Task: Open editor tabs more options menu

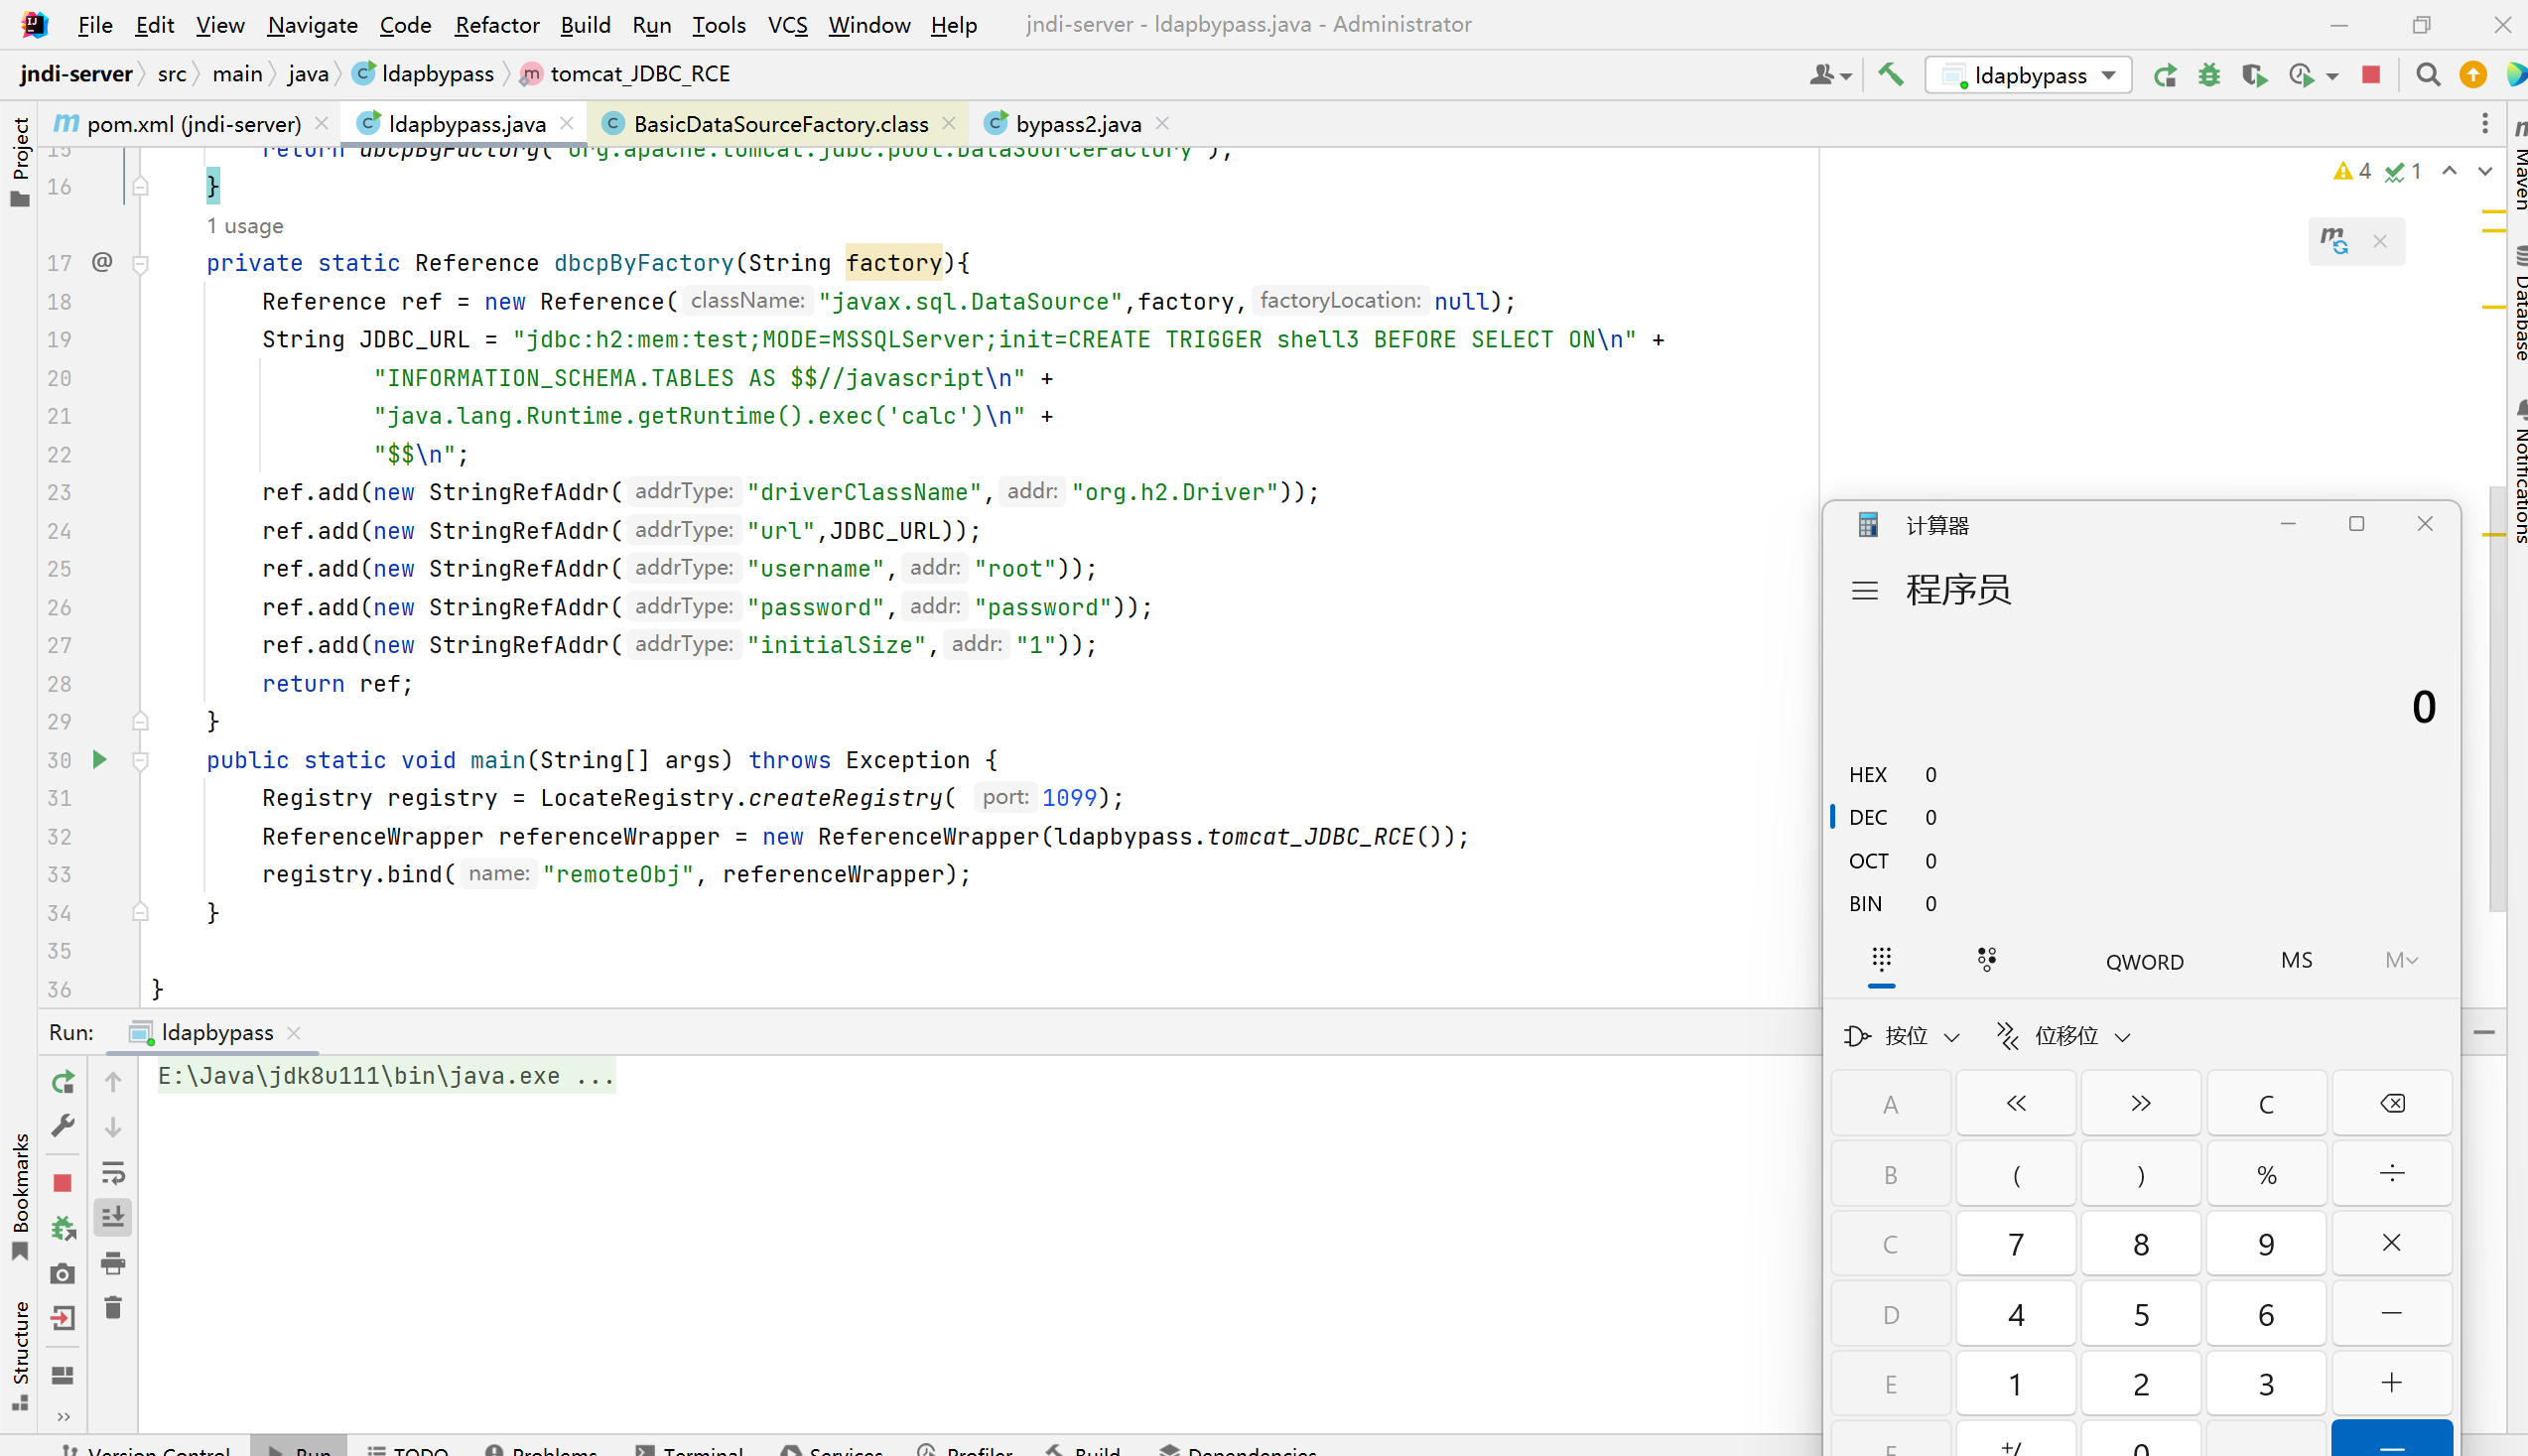Action: point(2485,123)
